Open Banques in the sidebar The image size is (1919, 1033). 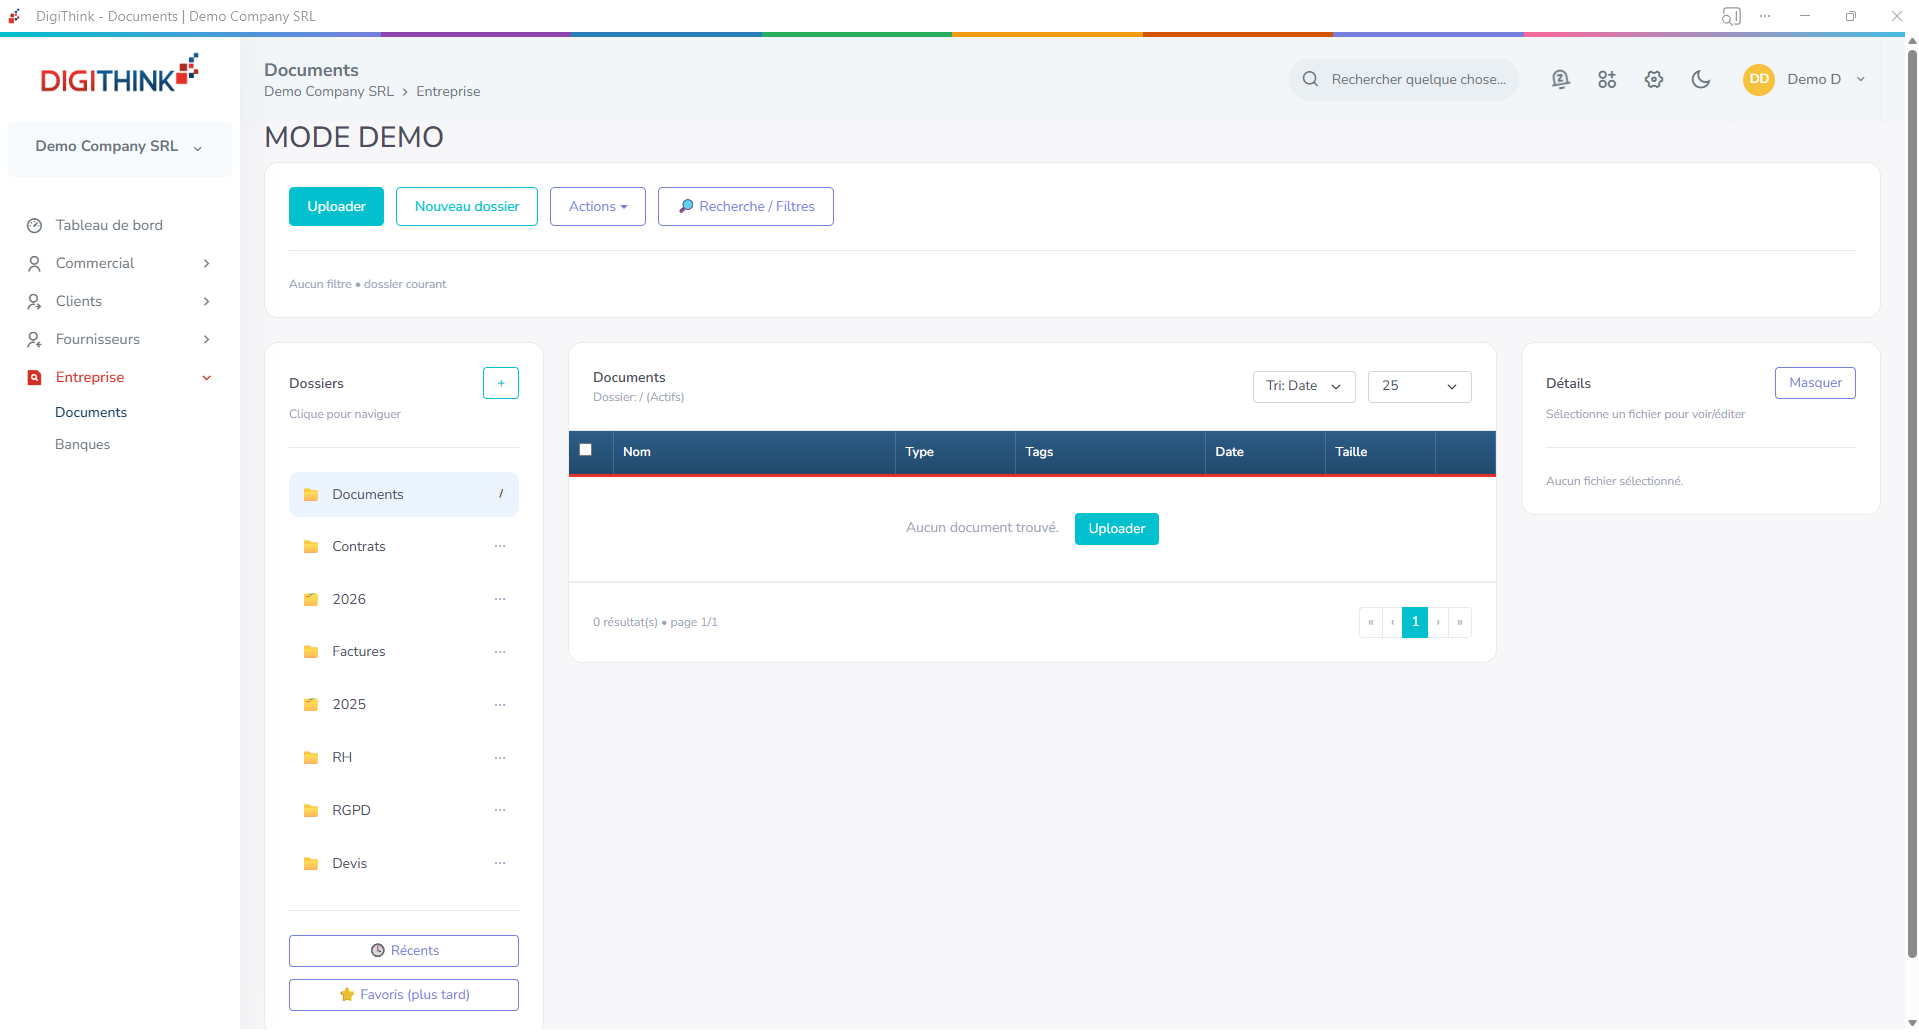[83, 445]
